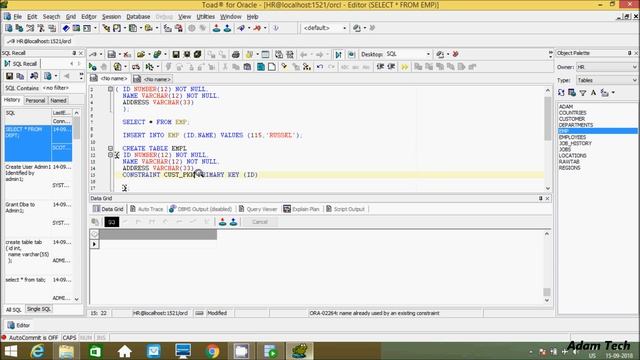Viewport: 640px width, 360px height.
Task: Click the yellow double-arrow icon in editor toolbar
Action: [404, 67]
